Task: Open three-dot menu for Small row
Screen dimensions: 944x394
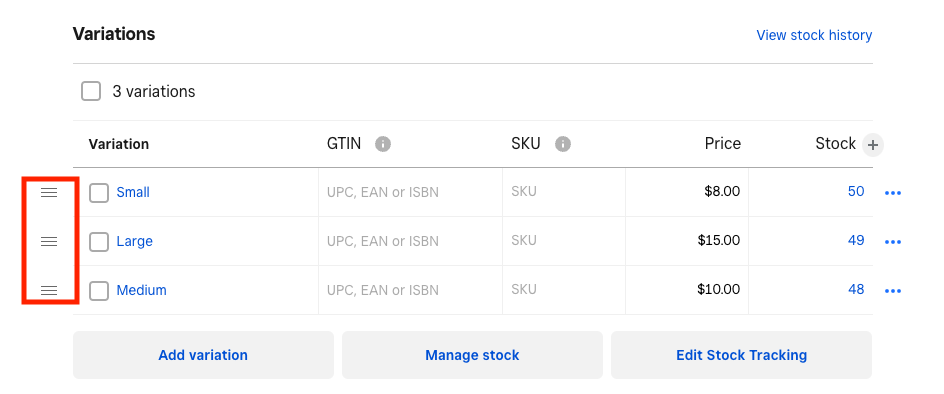Action: pos(892,193)
